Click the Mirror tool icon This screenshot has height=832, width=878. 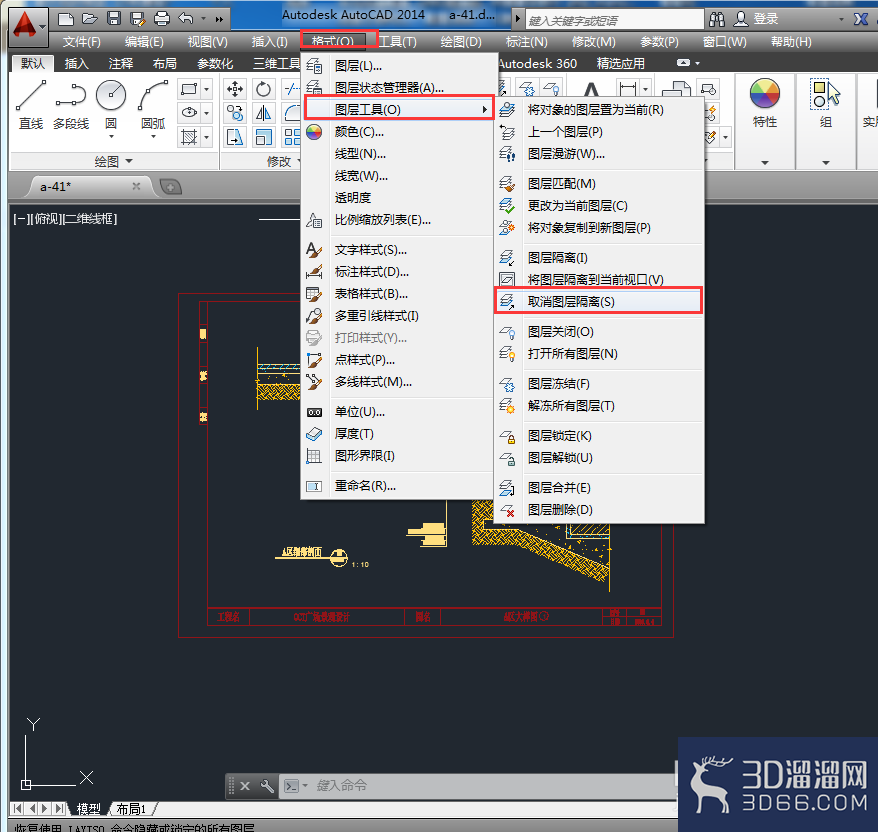pos(263,113)
